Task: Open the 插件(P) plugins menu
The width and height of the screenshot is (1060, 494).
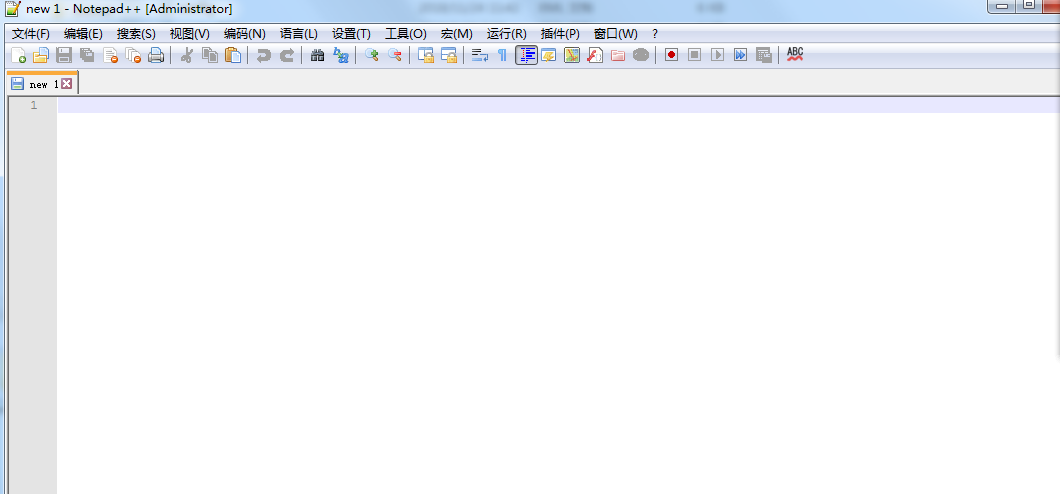Action: click(x=560, y=34)
